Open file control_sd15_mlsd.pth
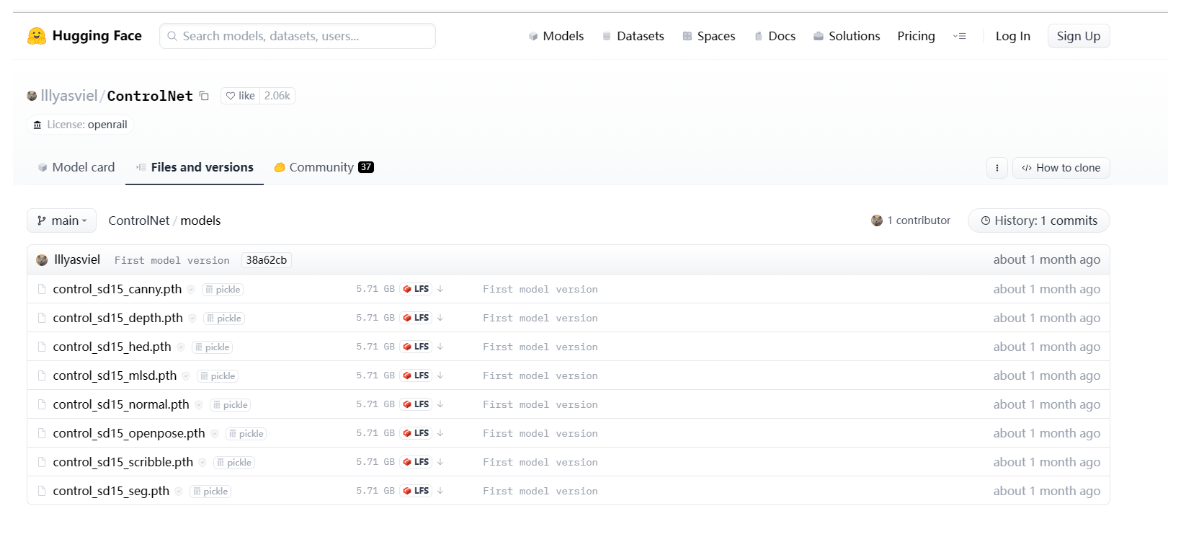The image size is (1194, 535). pos(115,376)
